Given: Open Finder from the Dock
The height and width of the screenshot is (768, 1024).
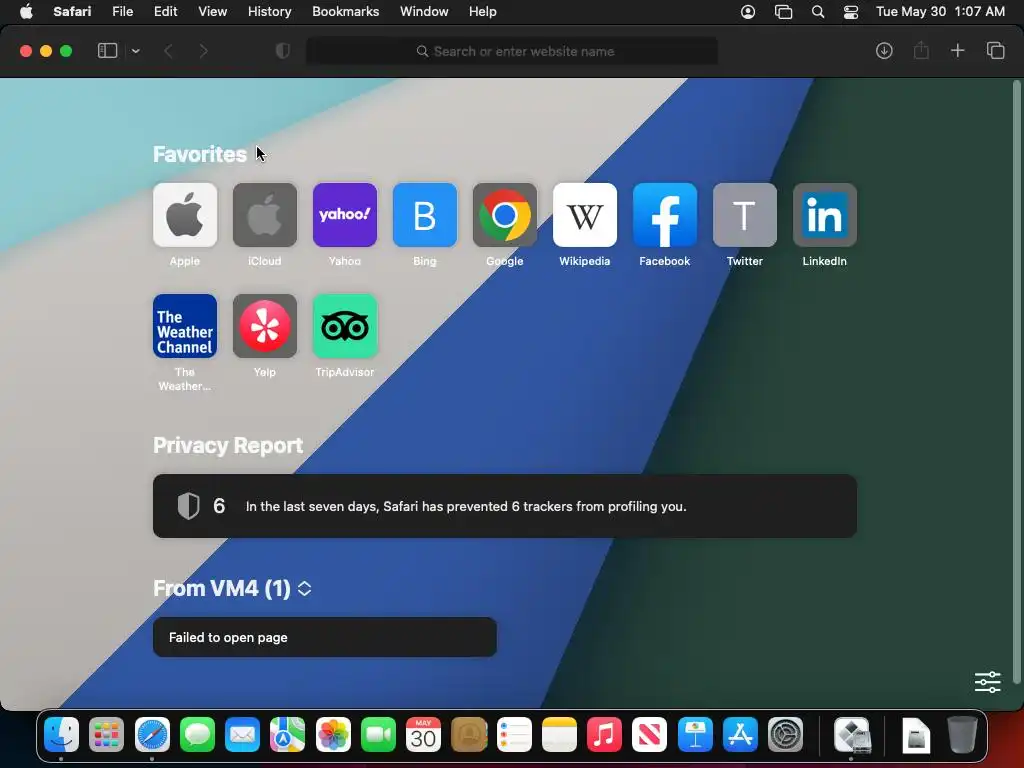Looking at the screenshot, I should tap(61, 735).
